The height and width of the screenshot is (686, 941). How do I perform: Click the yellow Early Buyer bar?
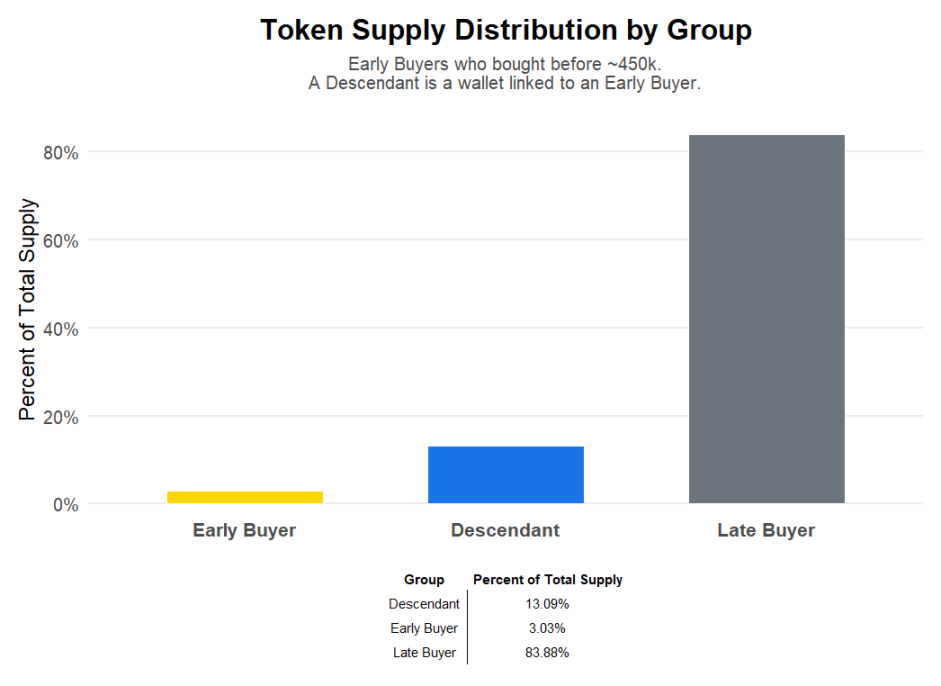(x=245, y=497)
